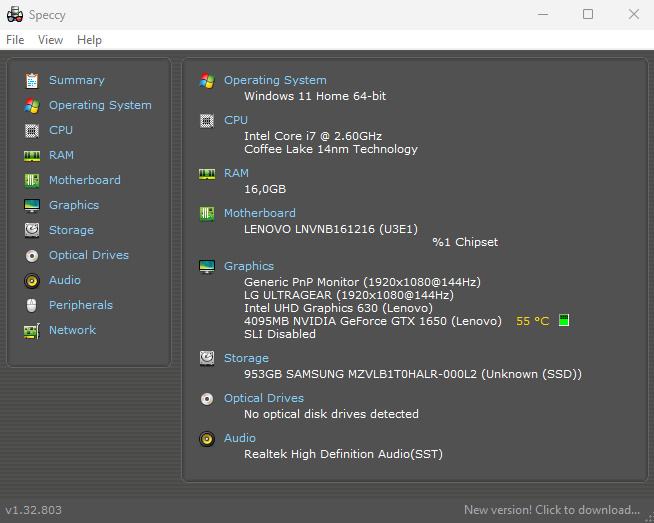Select Graphics in the sidebar
Screen dimensions: 654x523
pos(74,205)
